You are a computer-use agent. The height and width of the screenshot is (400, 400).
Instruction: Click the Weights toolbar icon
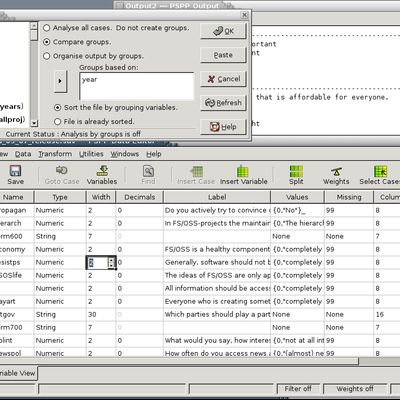click(x=336, y=175)
